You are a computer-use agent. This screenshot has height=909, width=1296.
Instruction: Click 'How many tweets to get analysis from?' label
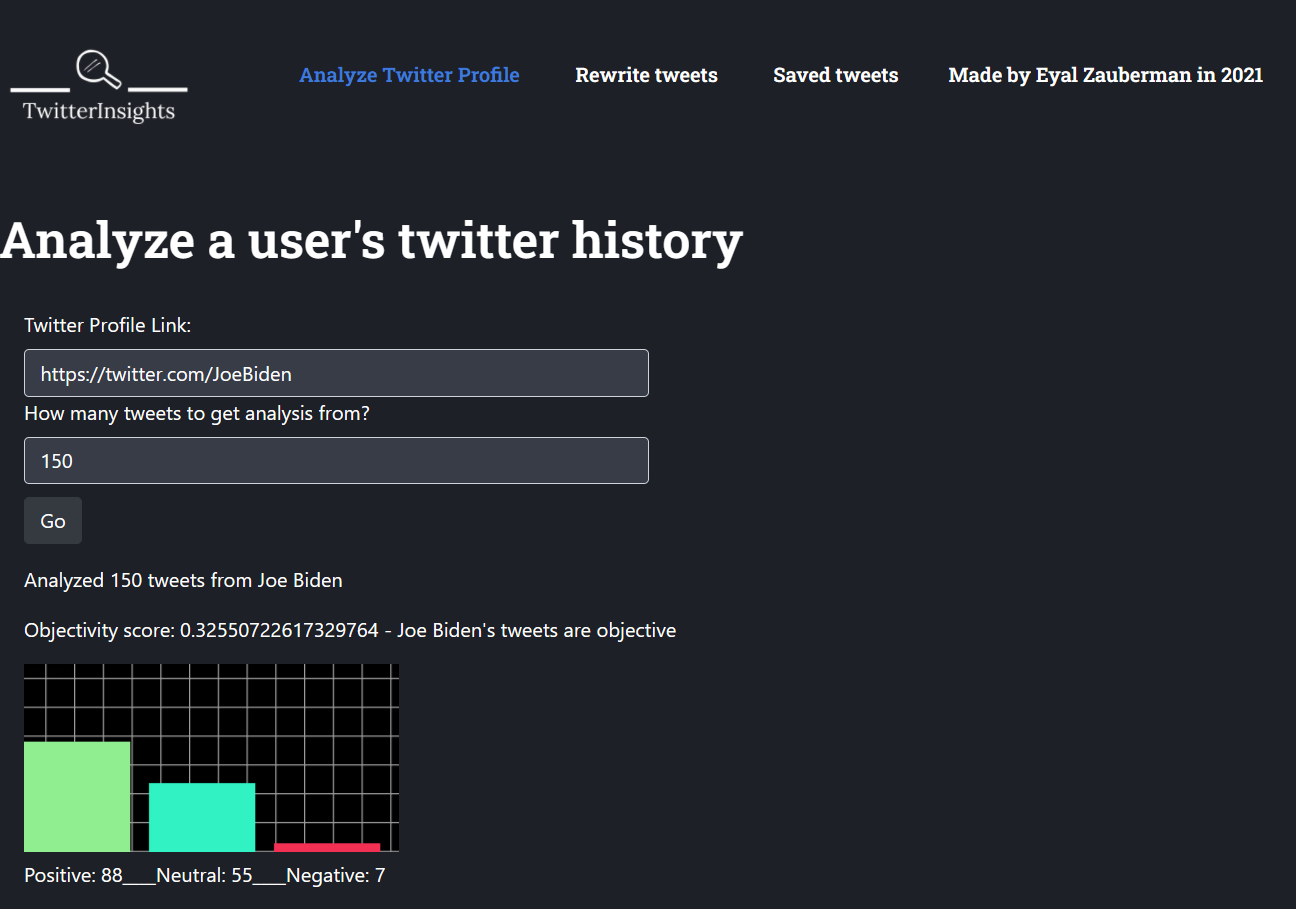coord(197,413)
